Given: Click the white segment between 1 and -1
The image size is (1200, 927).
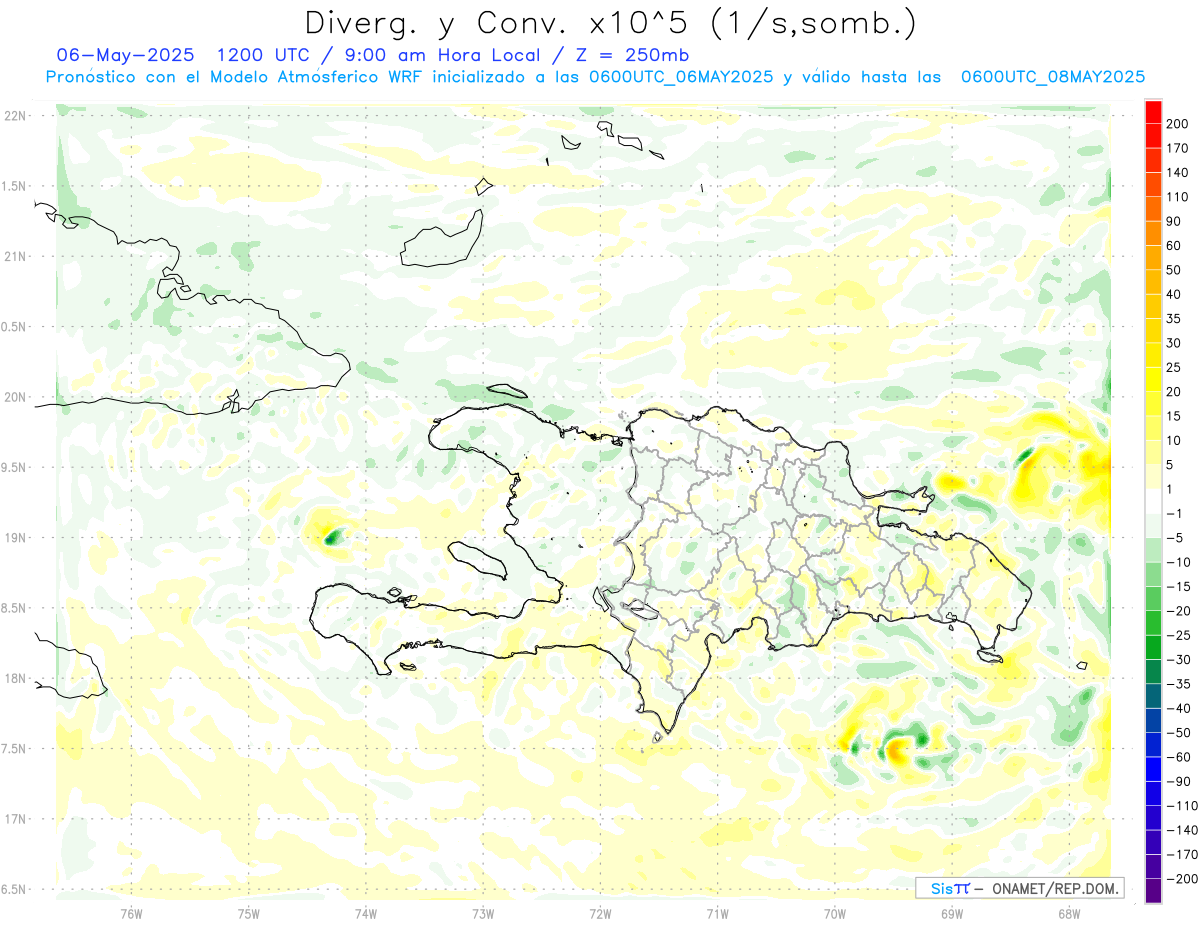Looking at the screenshot, I should [x=1153, y=501].
